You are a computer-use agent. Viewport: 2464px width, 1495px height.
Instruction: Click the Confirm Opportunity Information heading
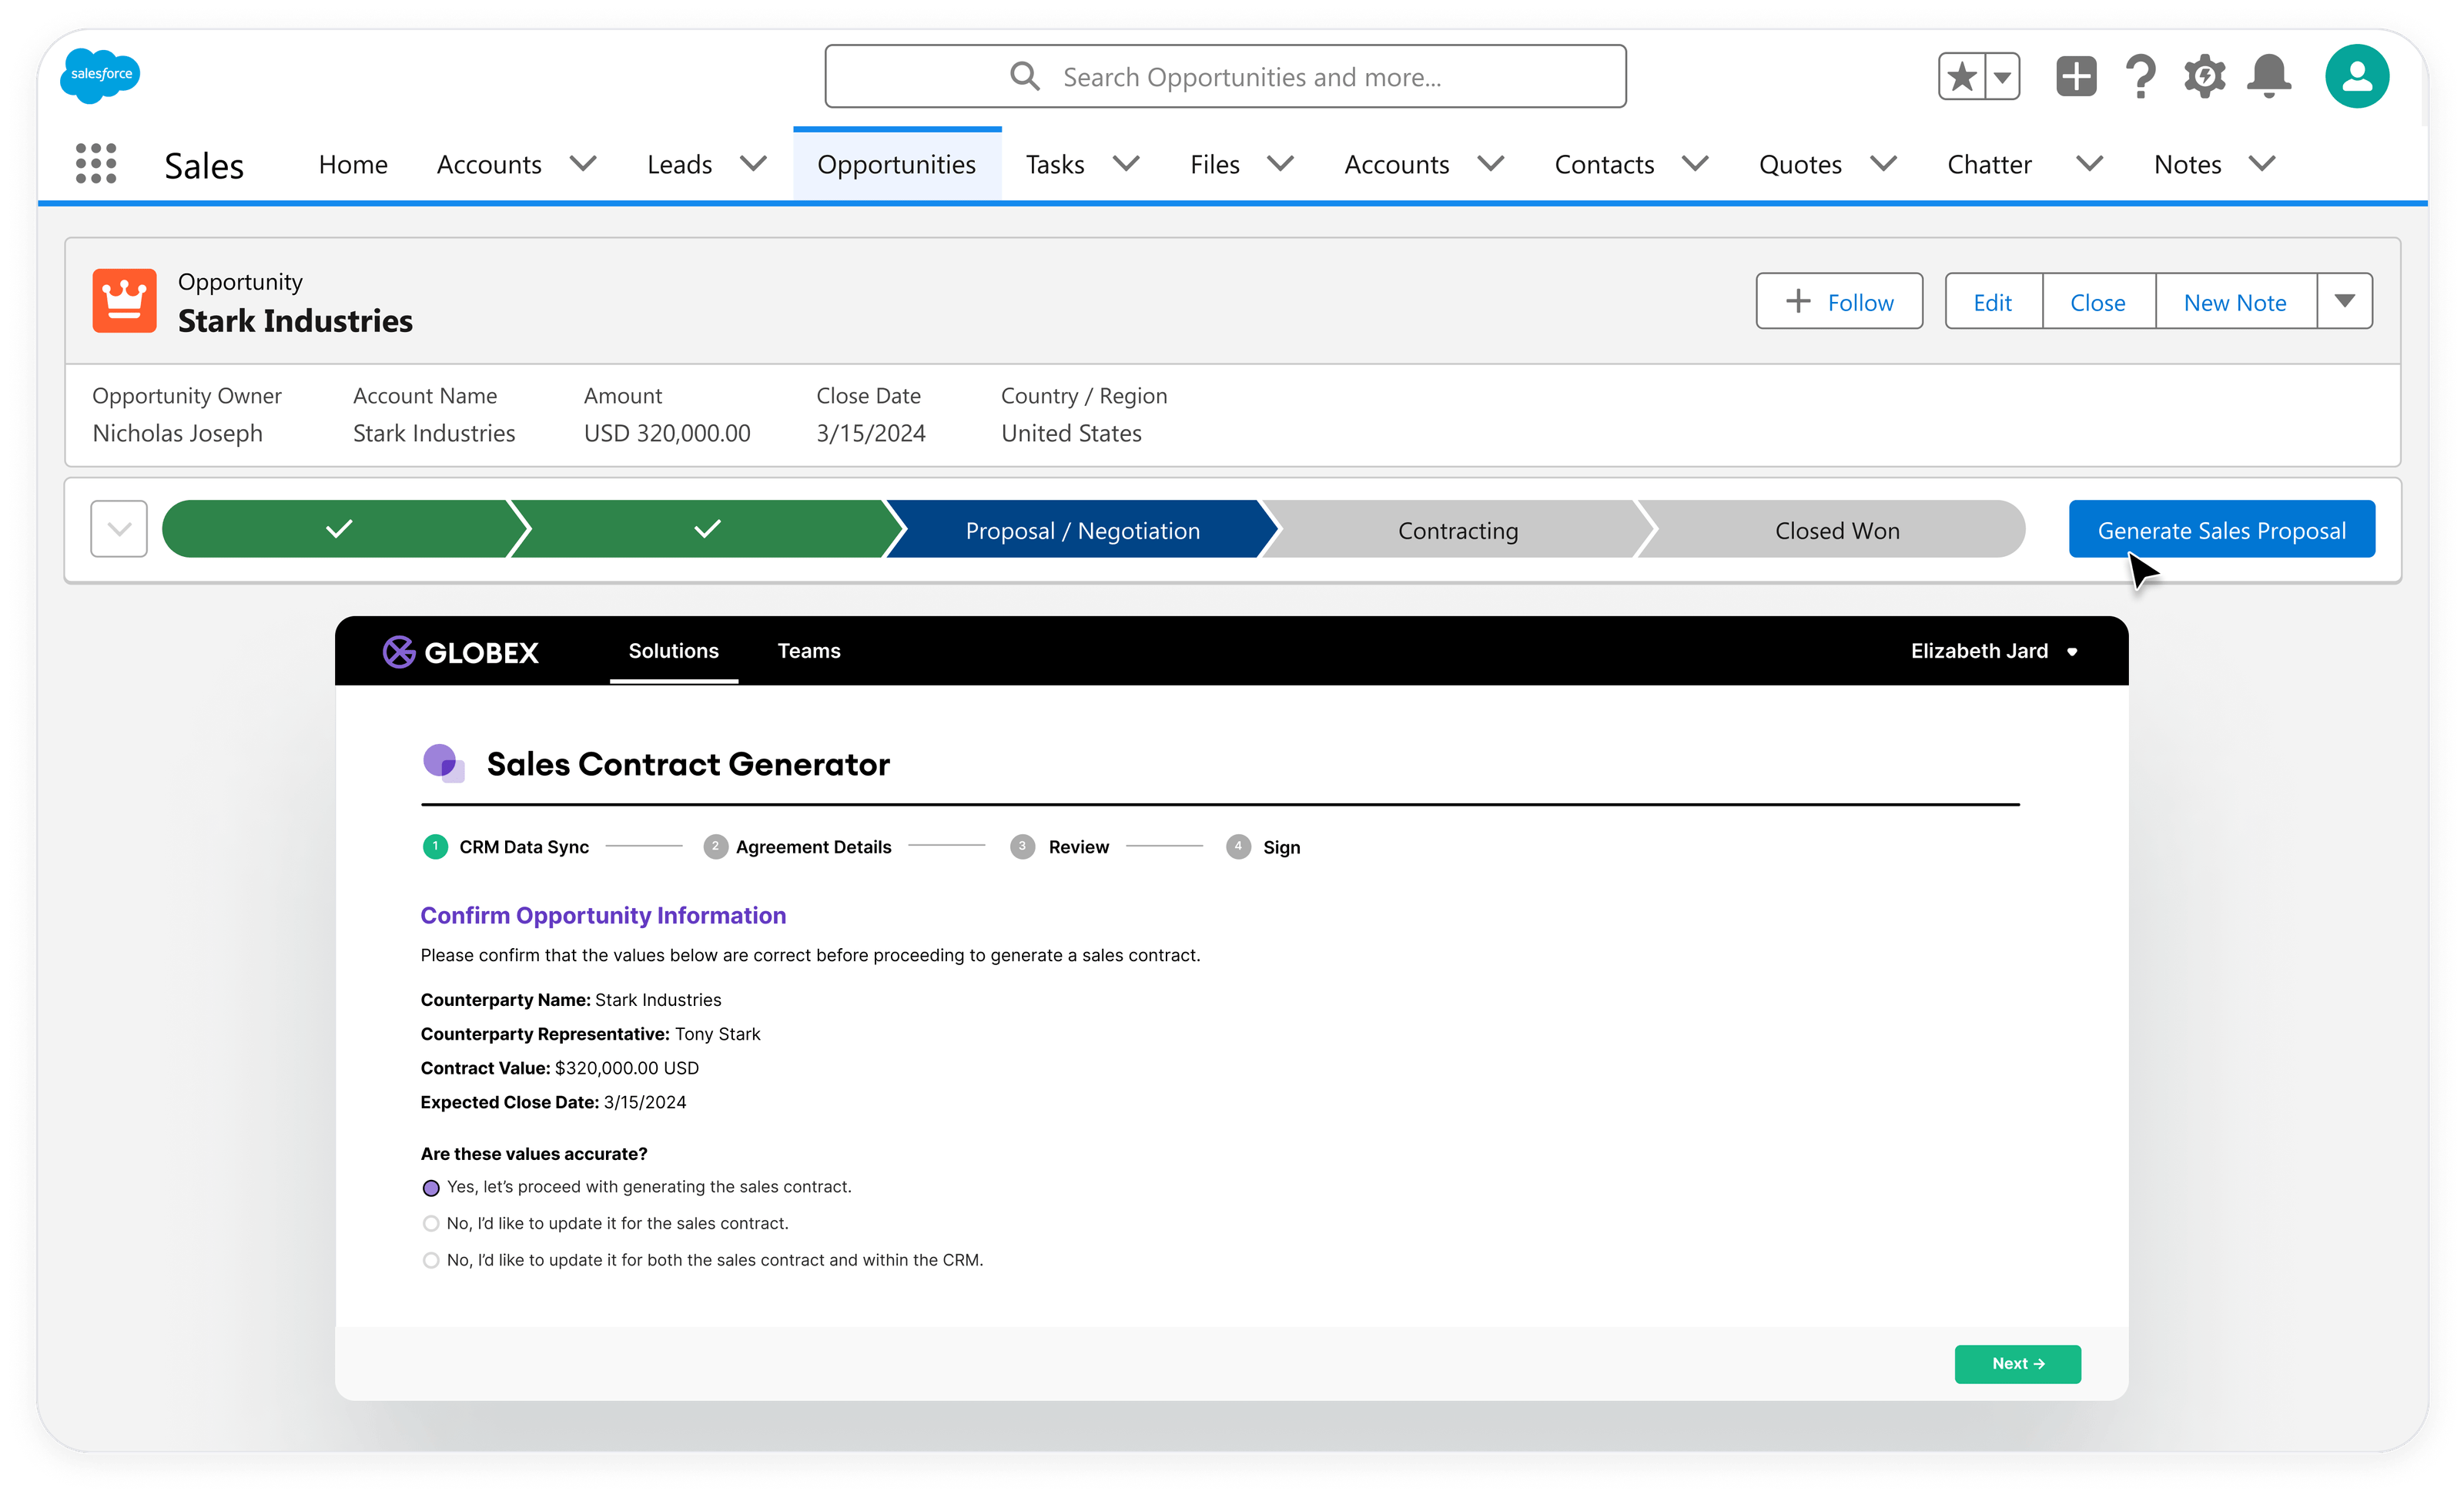point(603,915)
